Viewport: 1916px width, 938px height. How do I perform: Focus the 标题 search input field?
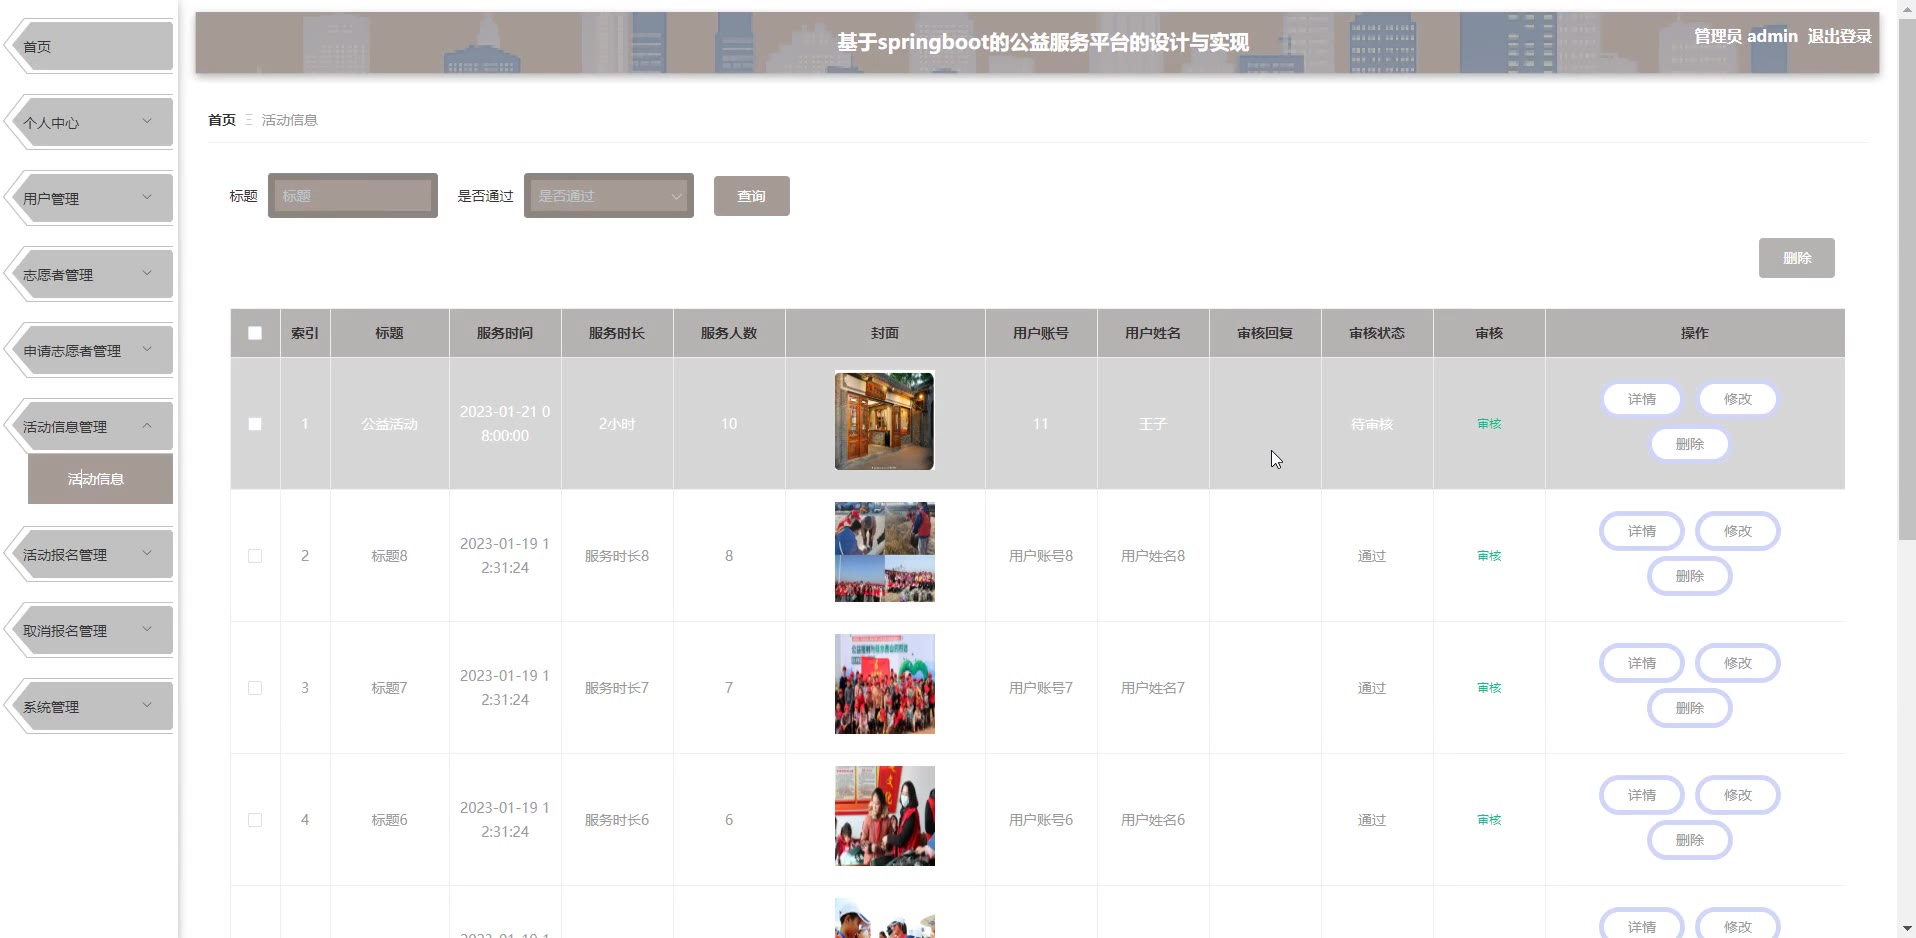[x=353, y=196]
